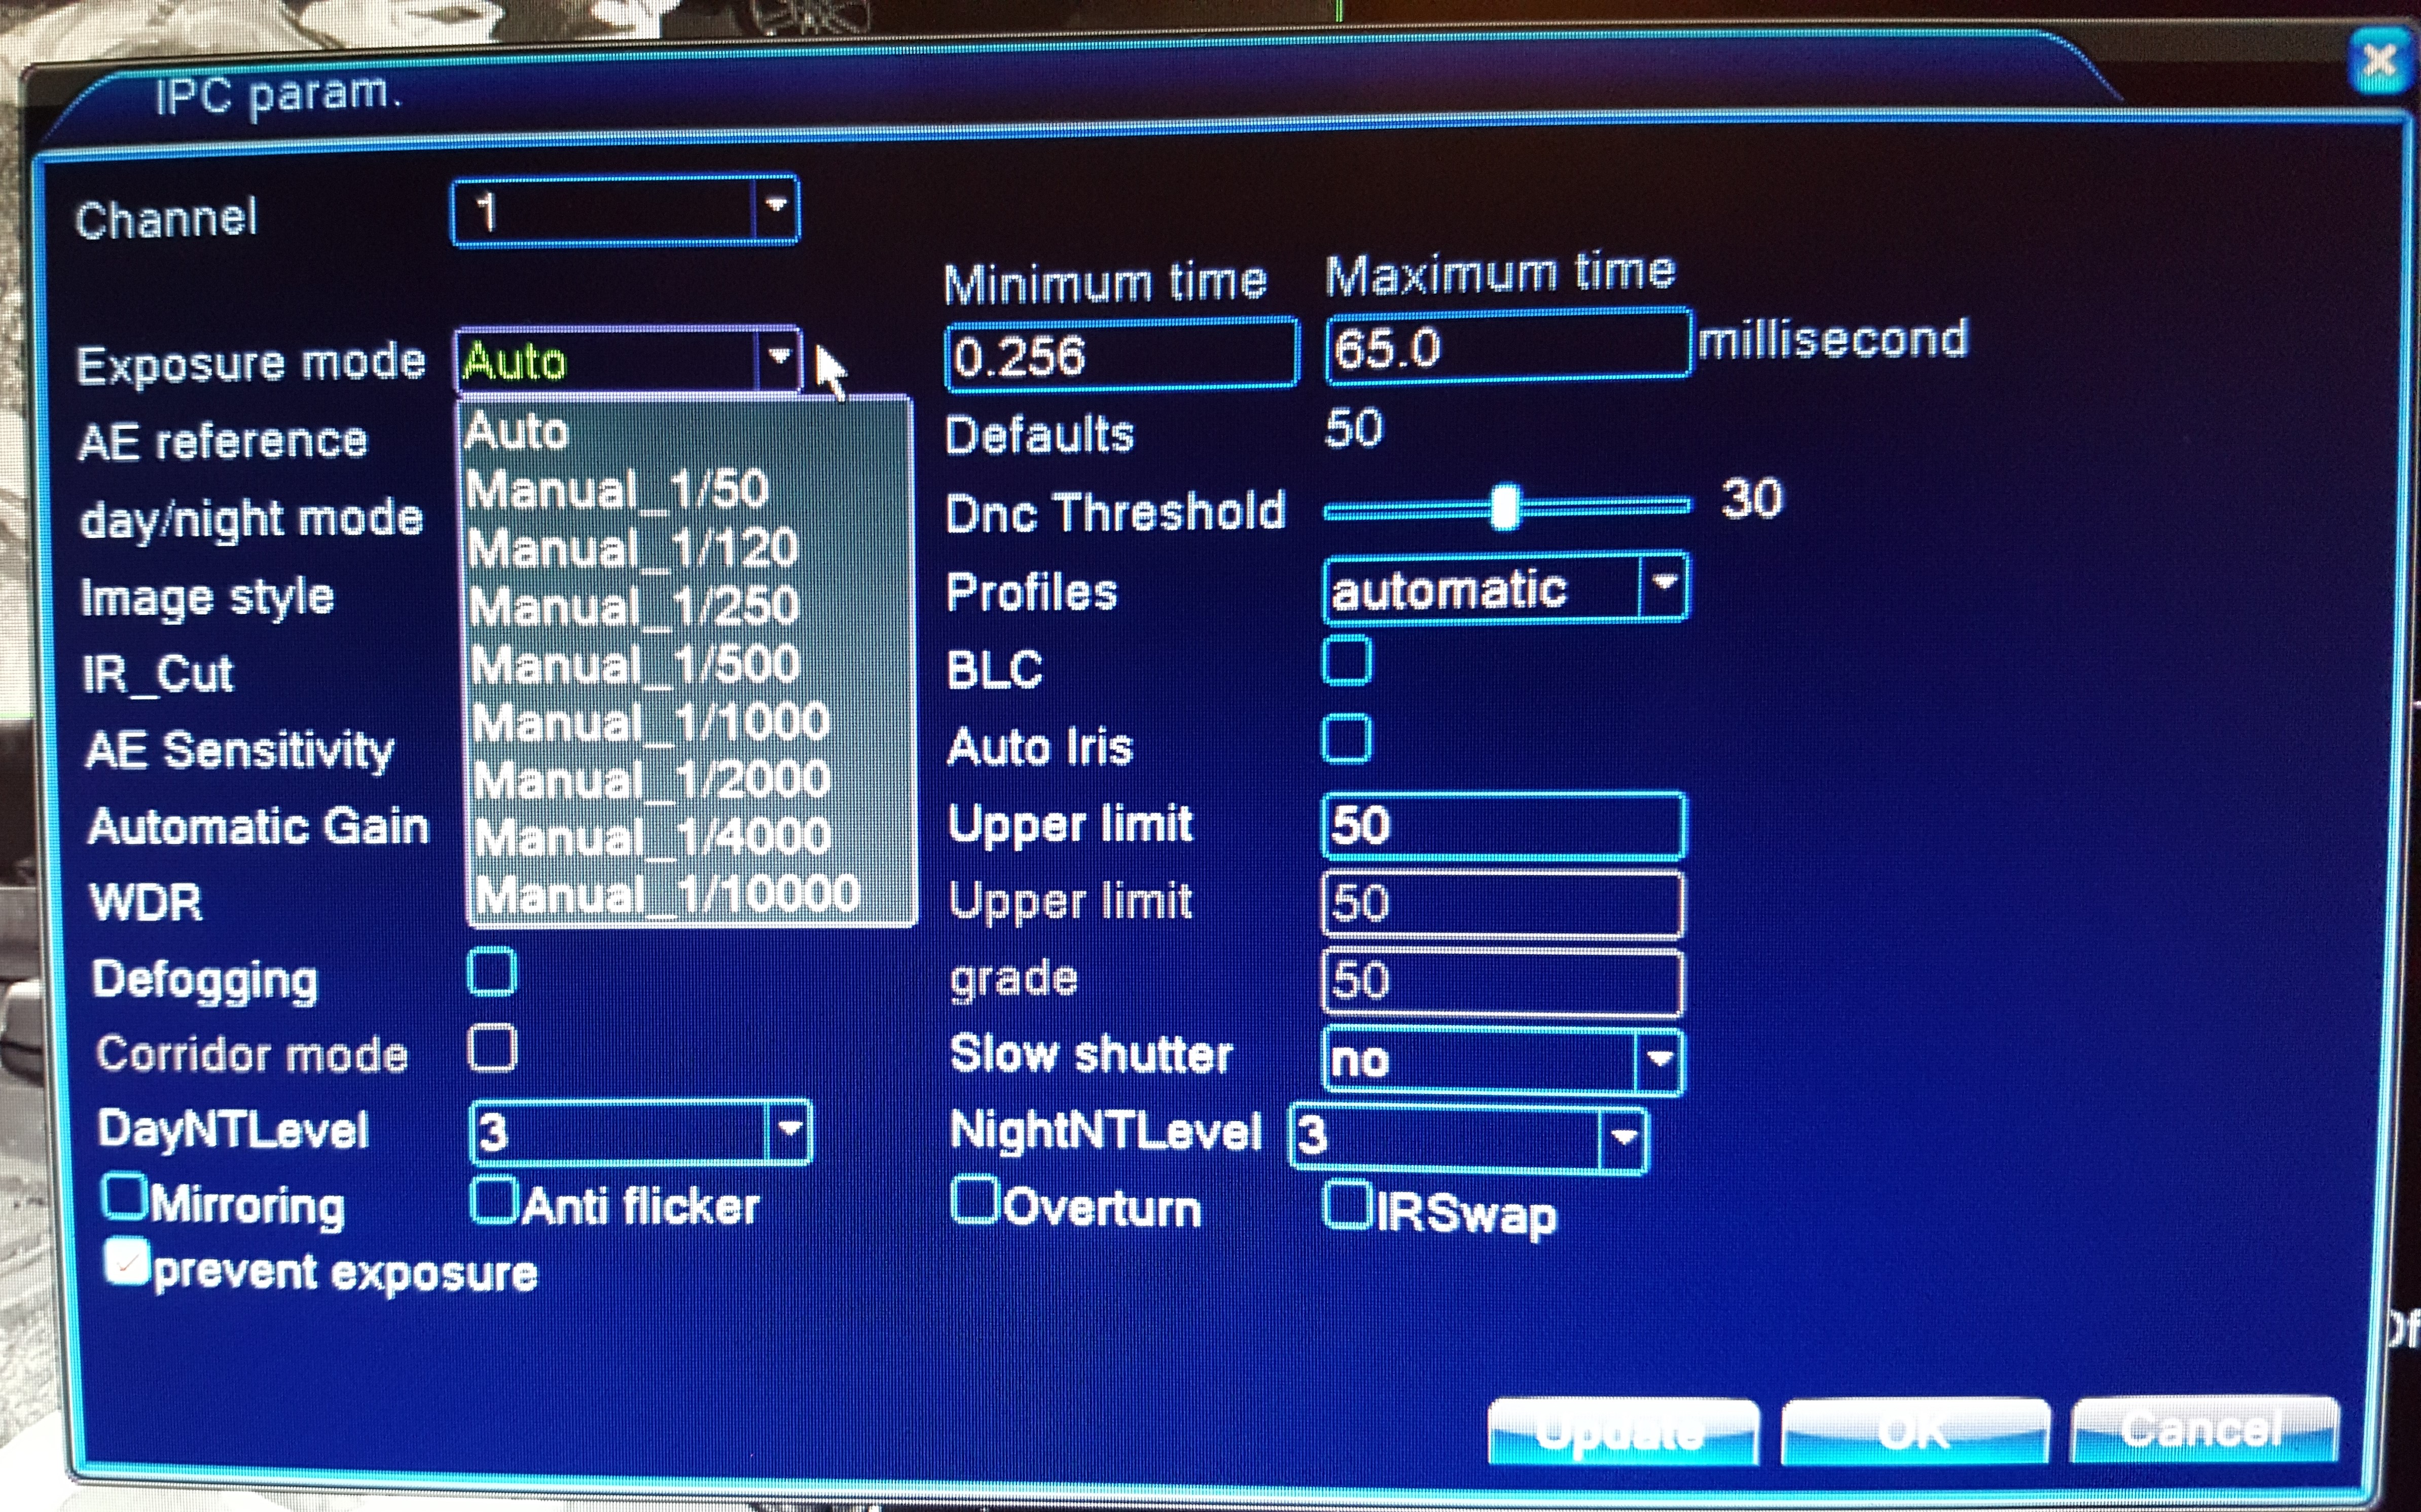The width and height of the screenshot is (2421, 1512).
Task: Click the Dnc Threshold slider handle
Action: click(1505, 507)
